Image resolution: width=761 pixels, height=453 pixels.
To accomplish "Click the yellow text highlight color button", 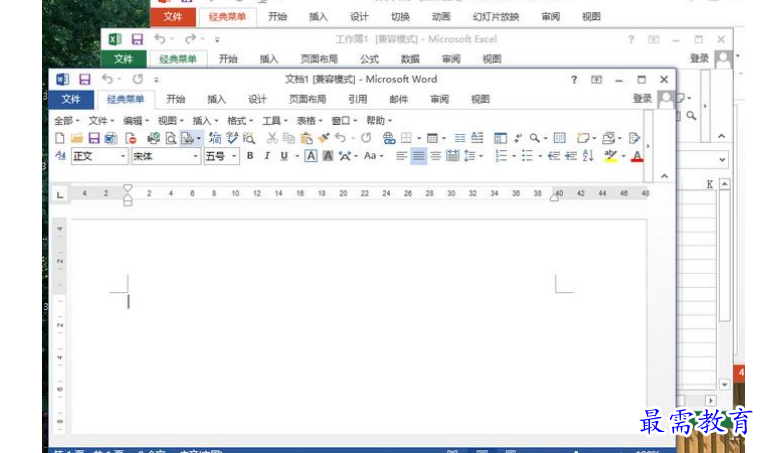I will [610, 156].
